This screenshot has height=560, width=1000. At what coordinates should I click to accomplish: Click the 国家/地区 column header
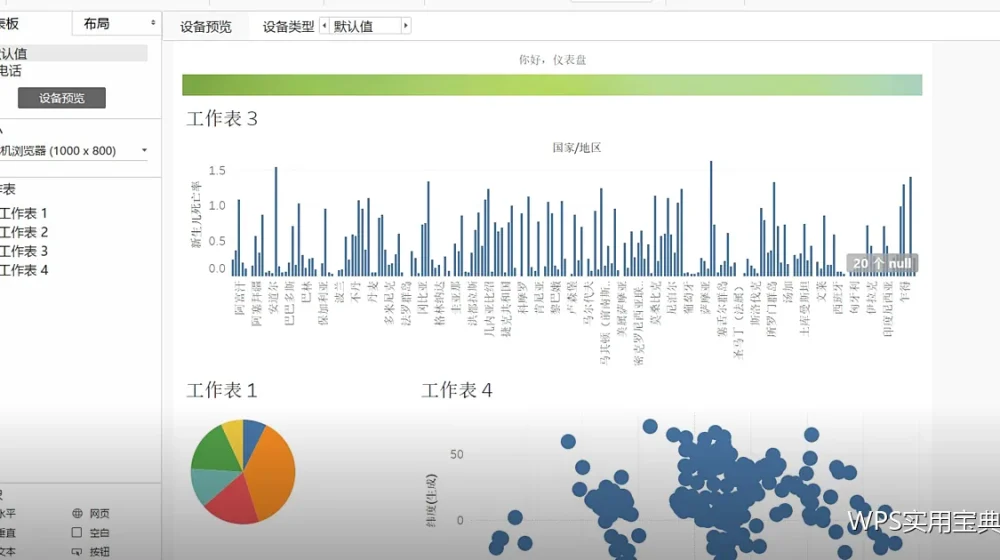[577, 147]
